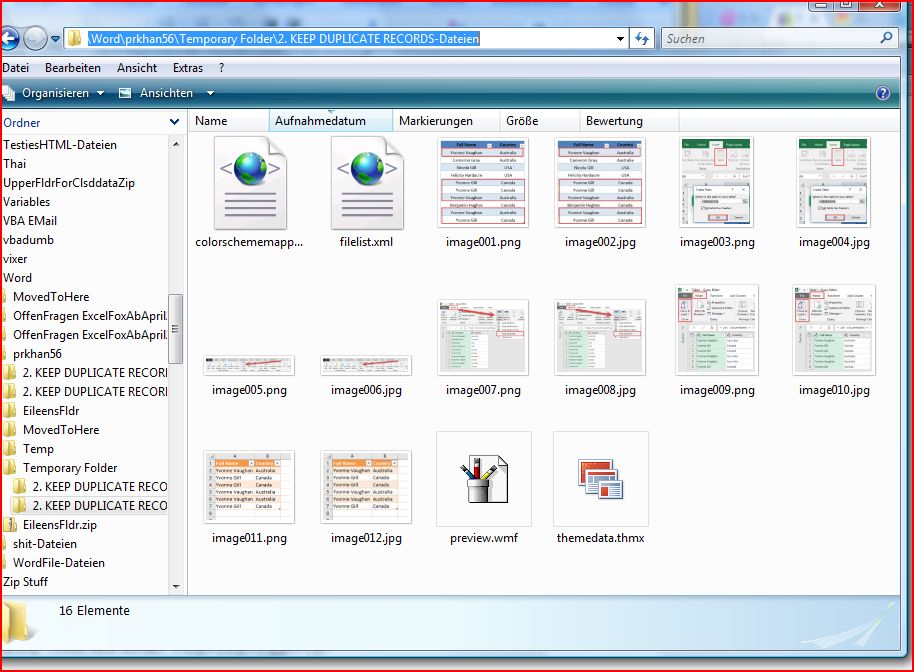Select the image001.png thumbnail

pos(483,182)
